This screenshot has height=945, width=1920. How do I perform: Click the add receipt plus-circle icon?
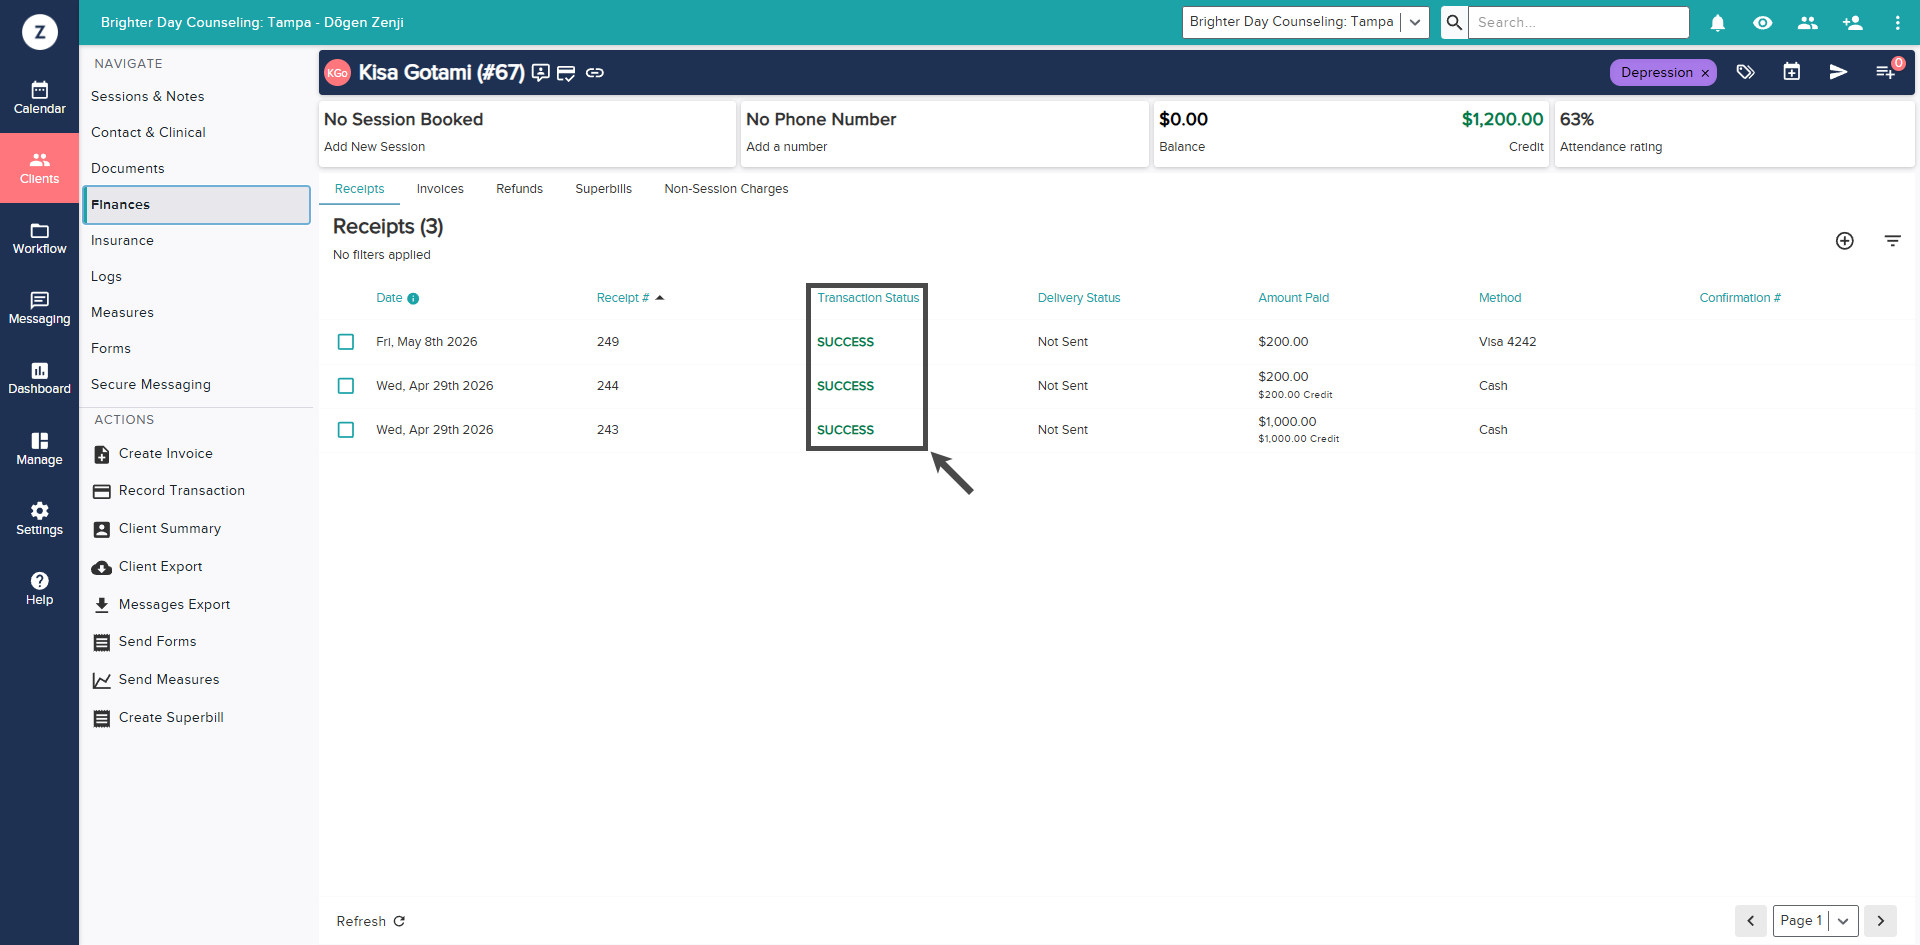click(1845, 241)
